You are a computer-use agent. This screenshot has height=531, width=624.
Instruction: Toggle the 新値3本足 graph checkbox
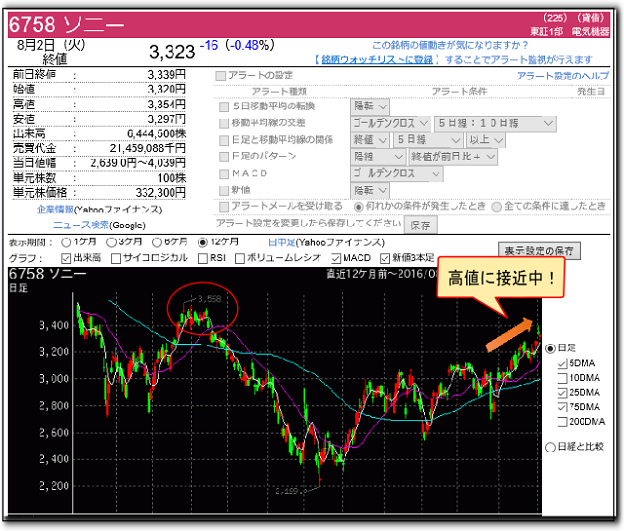[384, 258]
